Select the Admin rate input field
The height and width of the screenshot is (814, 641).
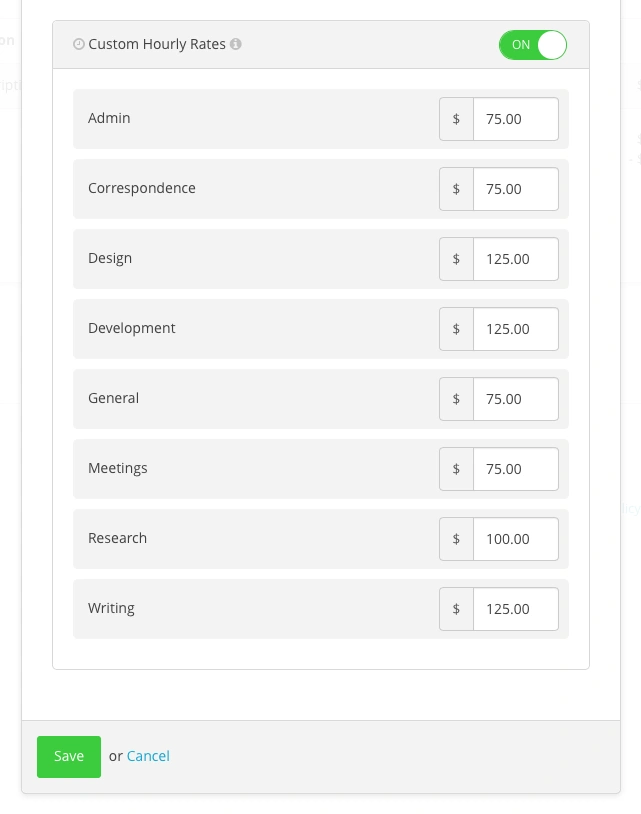pos(515,118)
